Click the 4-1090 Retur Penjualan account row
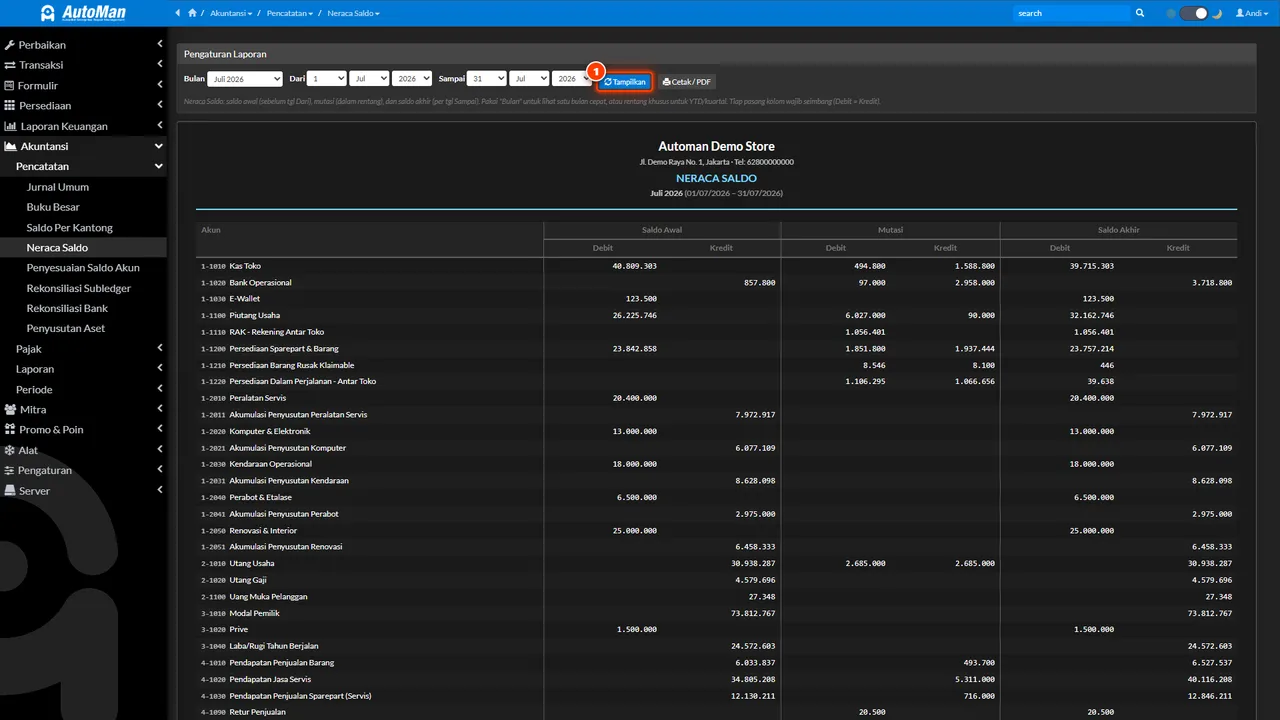This screenshot has height=720, width=1280. point(716,712)
